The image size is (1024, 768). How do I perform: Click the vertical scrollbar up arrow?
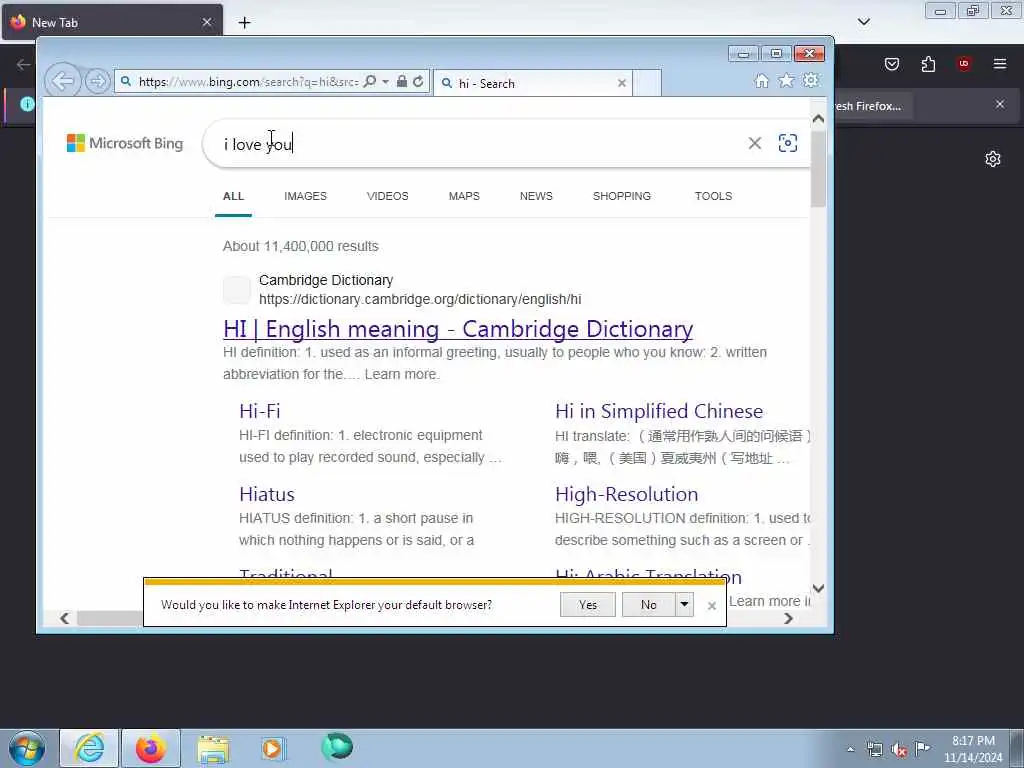tap(818, 119)
